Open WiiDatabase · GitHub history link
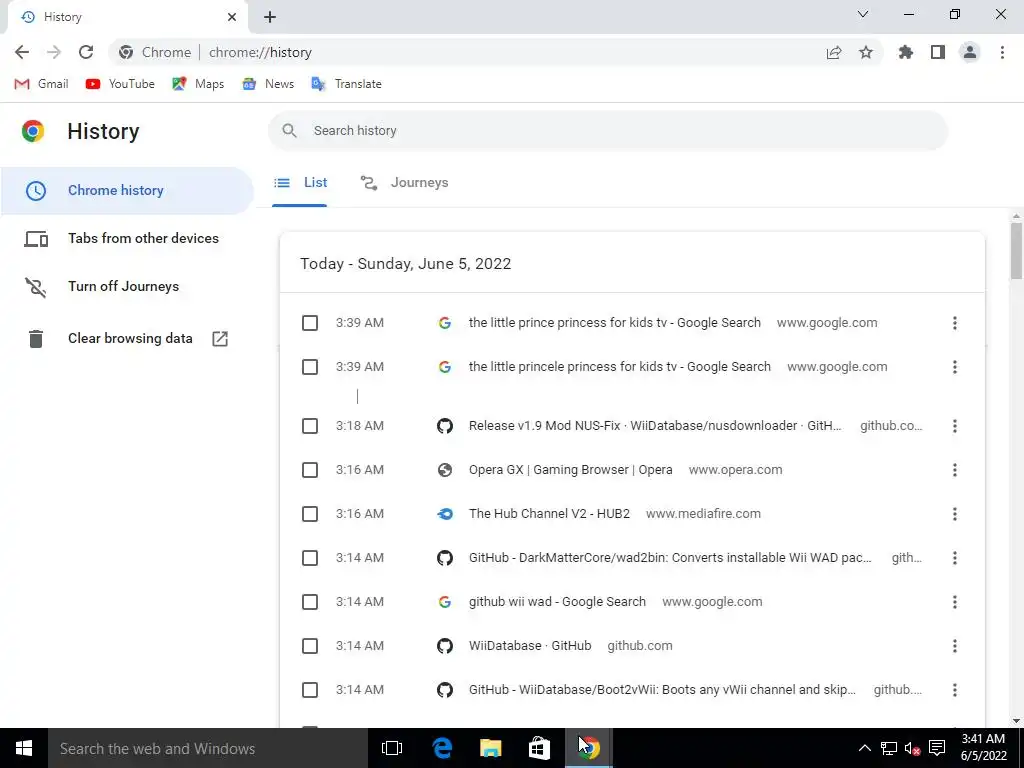This screenshot has height=768, width=1024. point(530,646)
